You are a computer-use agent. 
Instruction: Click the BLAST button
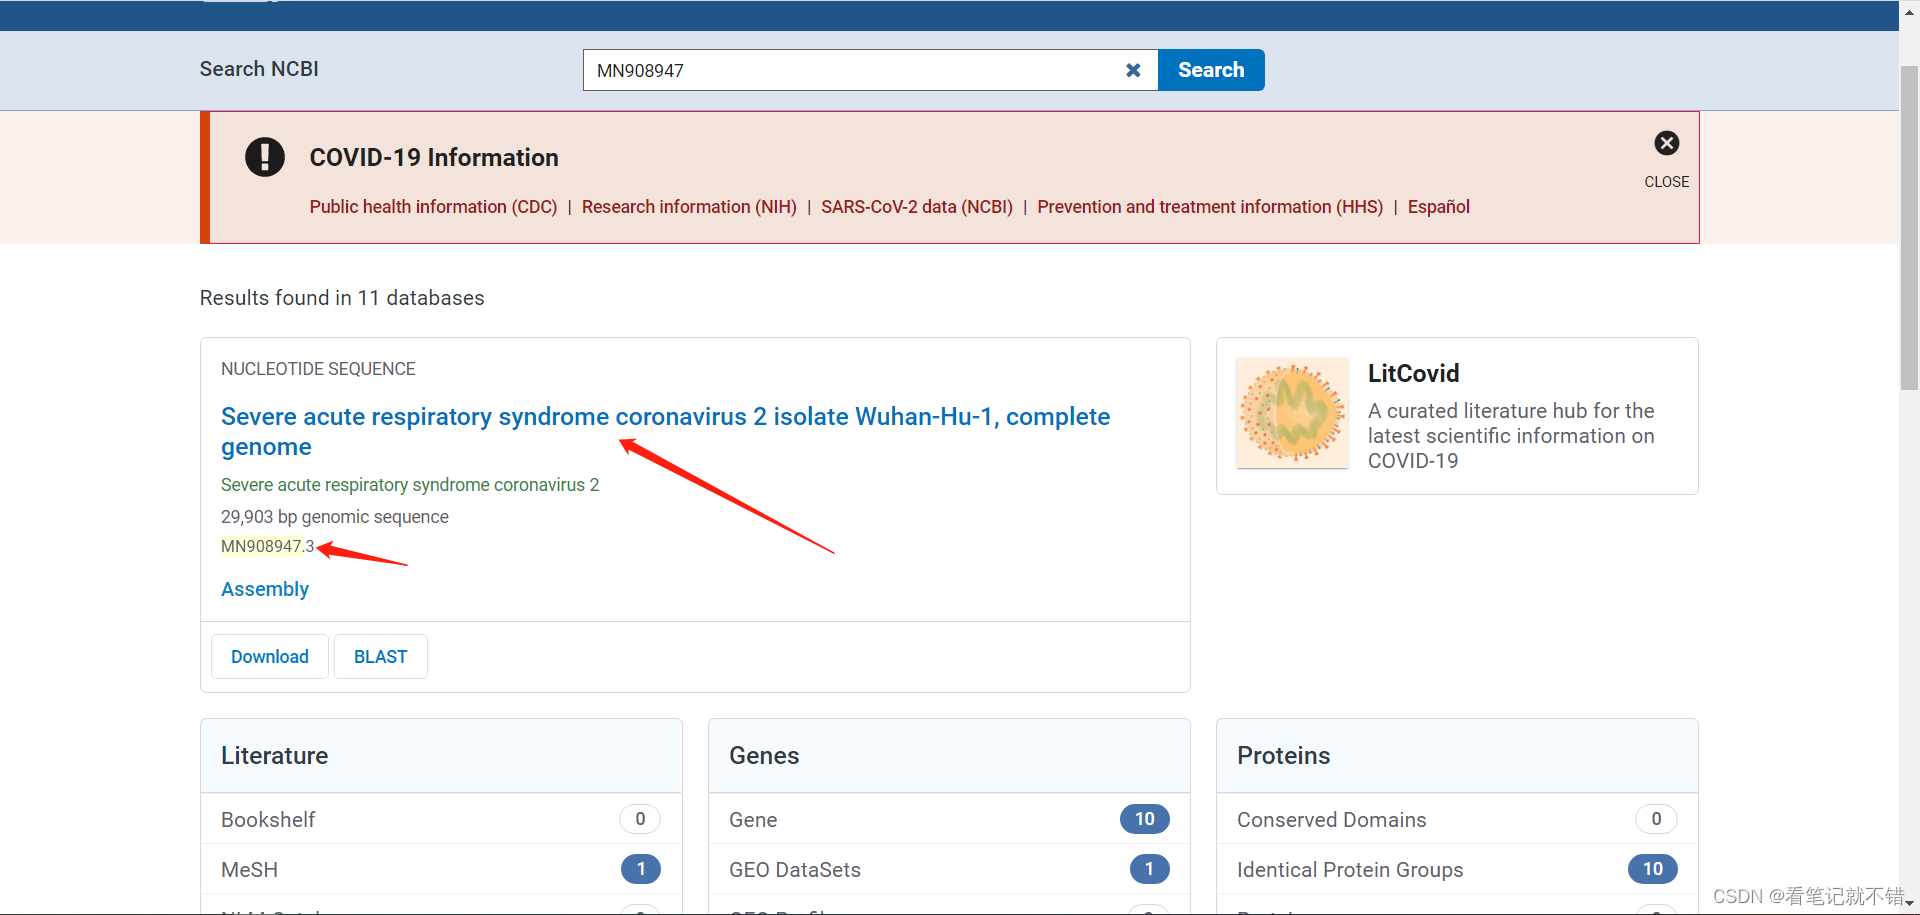(381, 657)
